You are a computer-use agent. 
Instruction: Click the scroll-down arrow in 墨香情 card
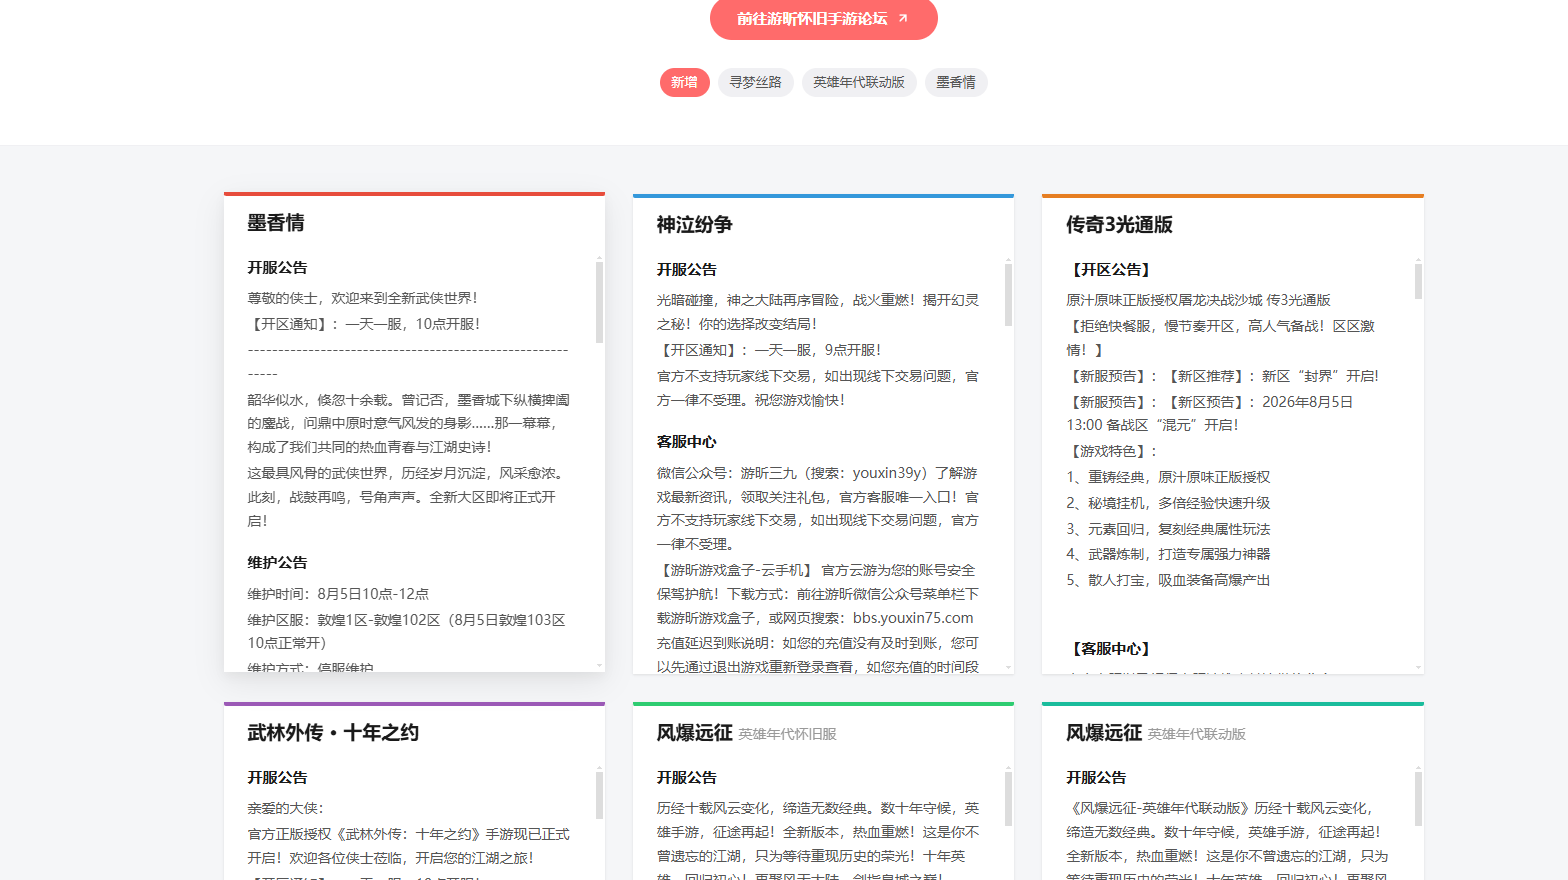point(600,665)
